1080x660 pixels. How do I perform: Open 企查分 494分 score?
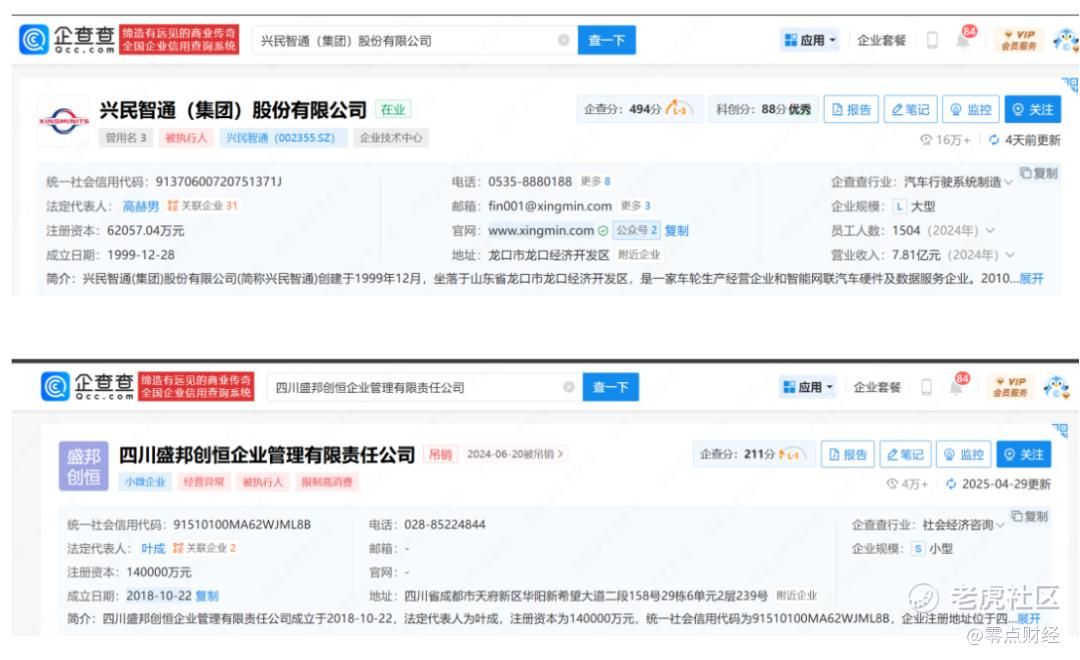[640, 109]
